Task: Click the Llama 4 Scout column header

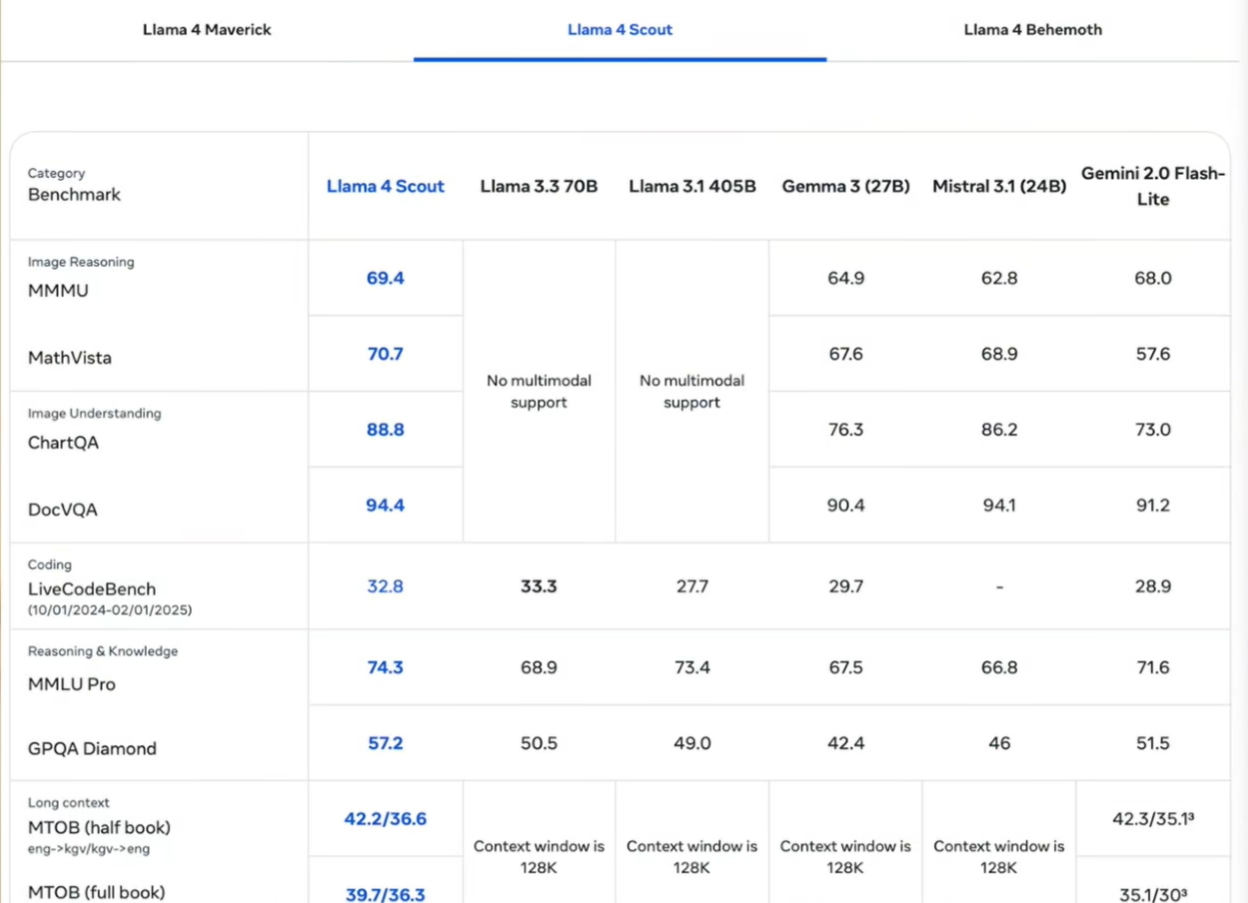Action: pos(385,186)
